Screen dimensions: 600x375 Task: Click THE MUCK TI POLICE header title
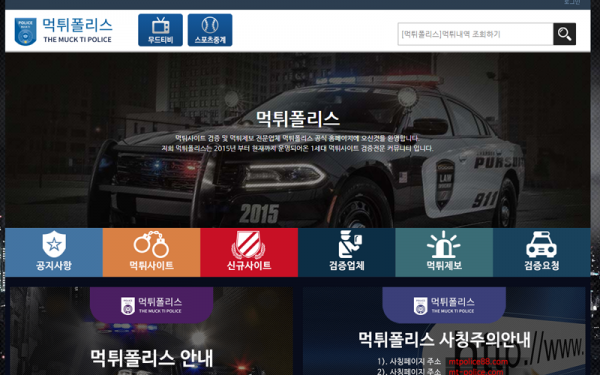coord(77,39)
